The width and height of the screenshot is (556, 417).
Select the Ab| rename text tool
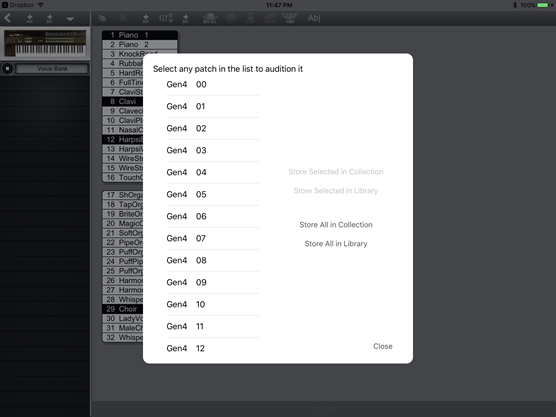[314, 18]
